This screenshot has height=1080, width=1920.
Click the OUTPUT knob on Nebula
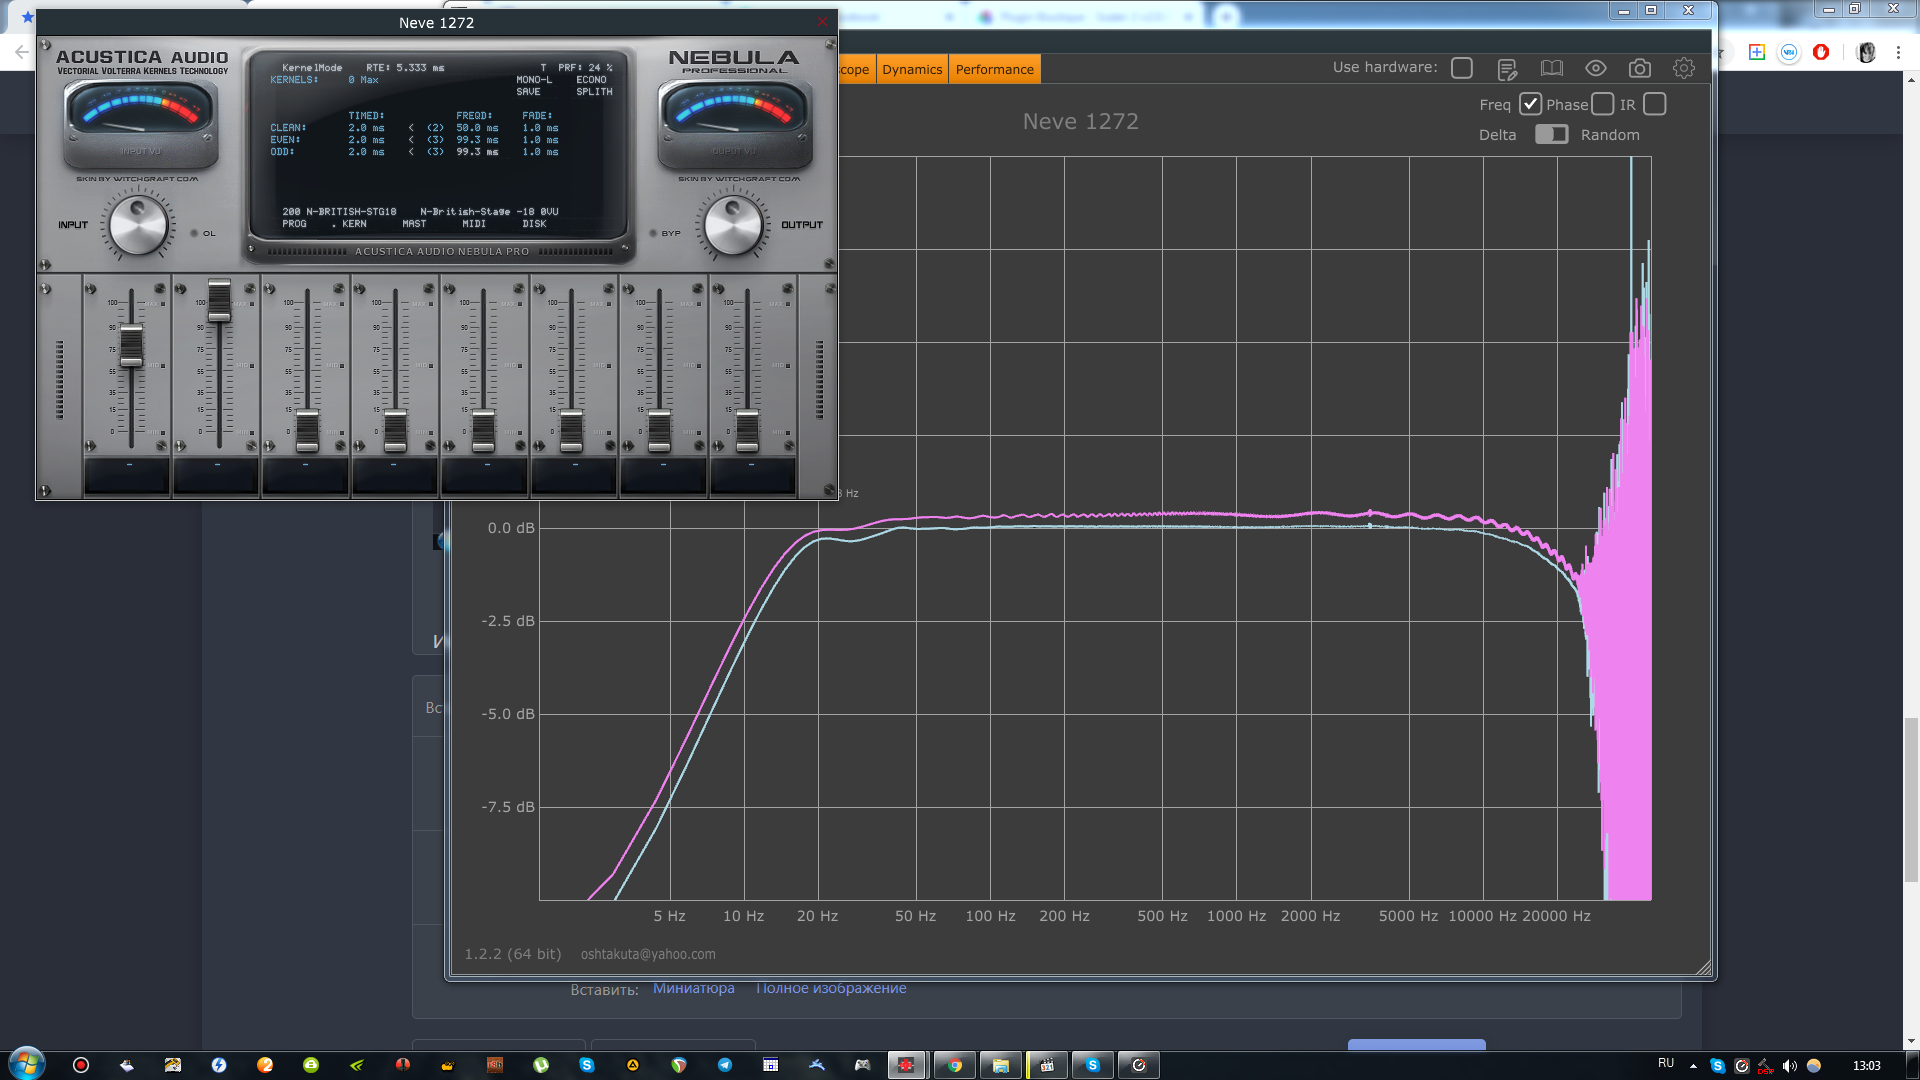733,225
